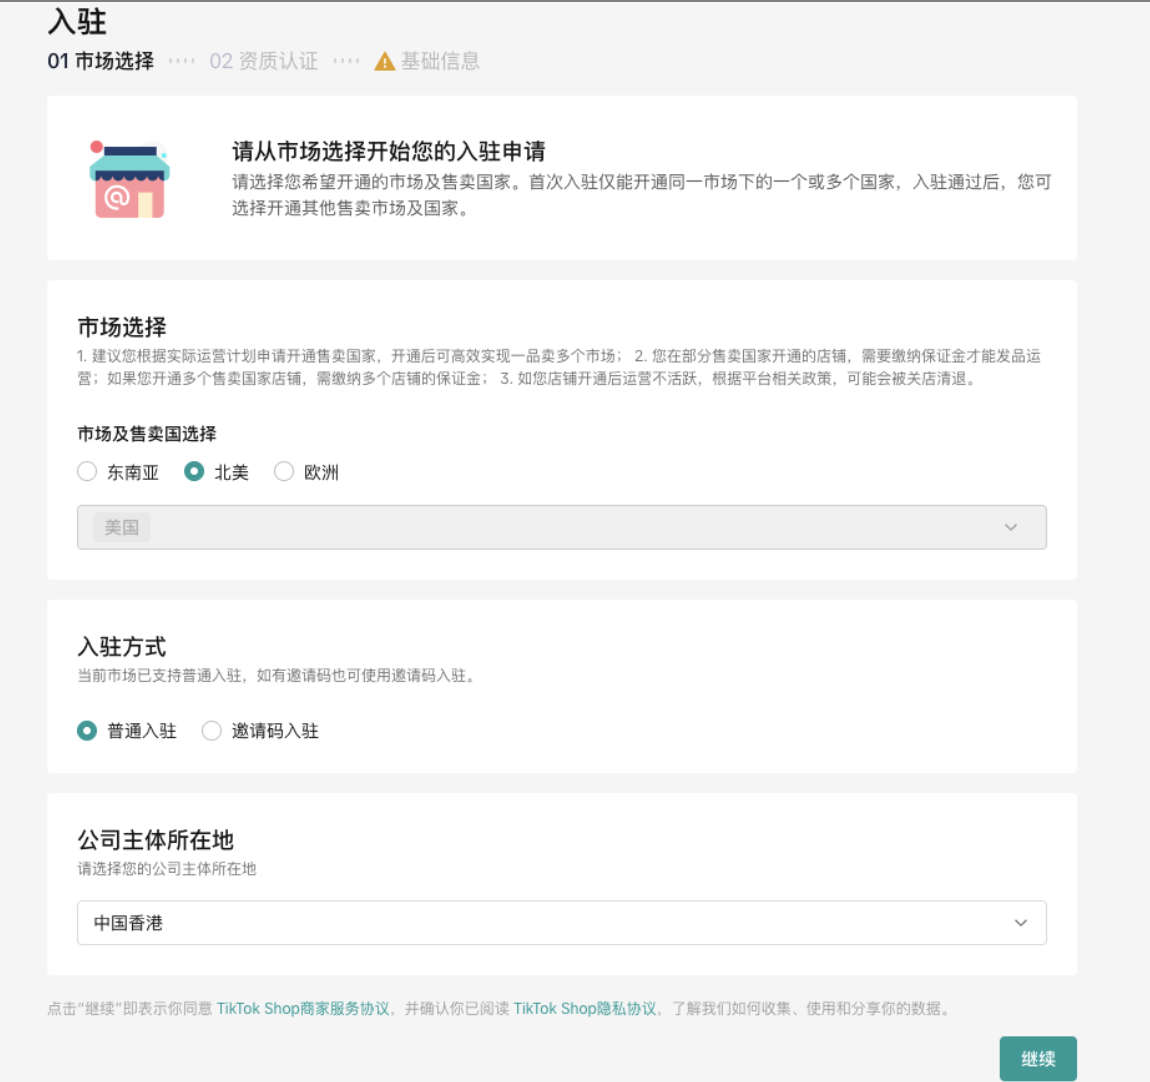Click the chevron in company location field

click(x=1020, y=923)
